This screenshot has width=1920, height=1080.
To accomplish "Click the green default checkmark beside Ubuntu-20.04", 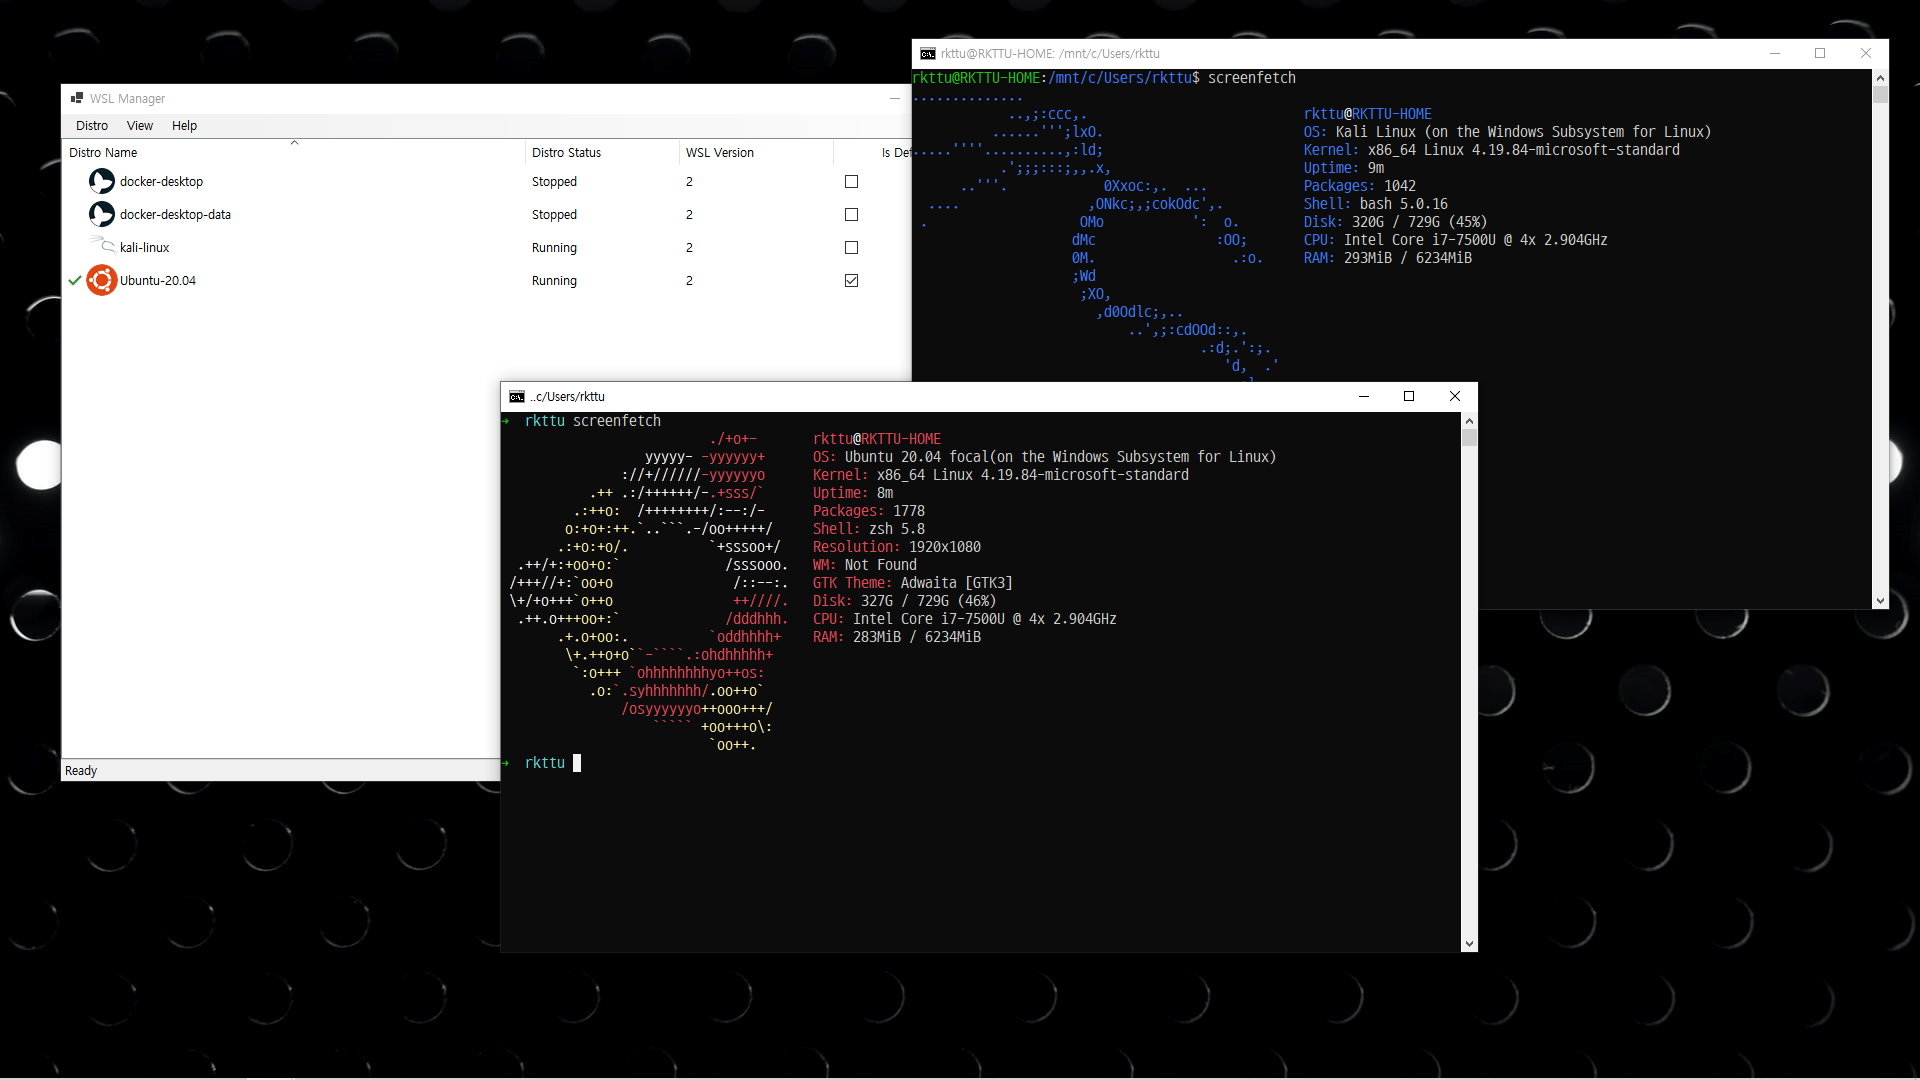I will [74, 281].
